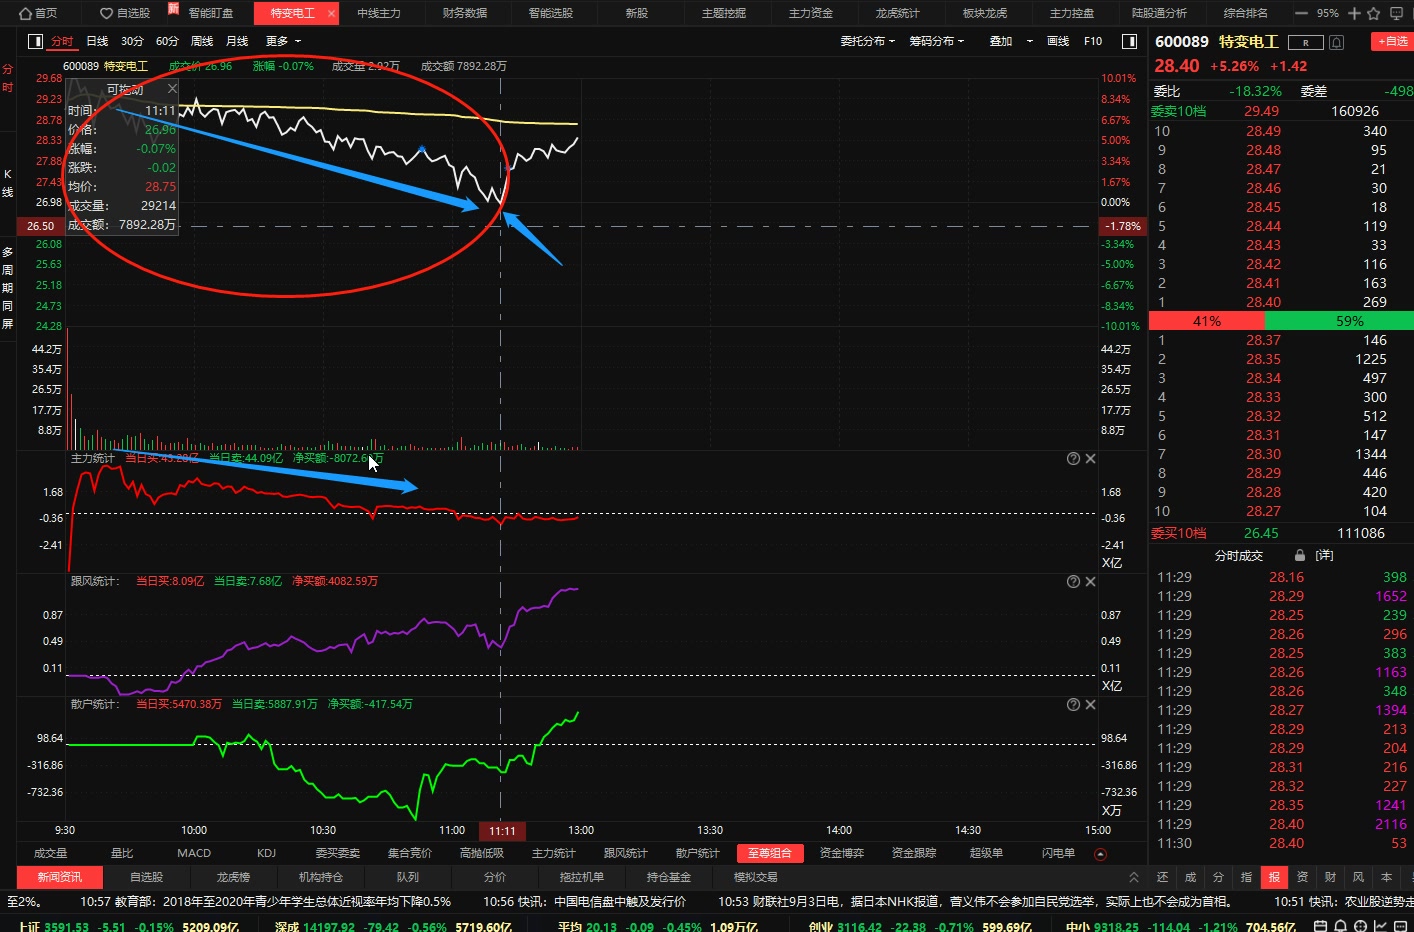
Task: Open the [详] detail link for 分时成交
Action: pyautogui.click(x=1324, y=555)
